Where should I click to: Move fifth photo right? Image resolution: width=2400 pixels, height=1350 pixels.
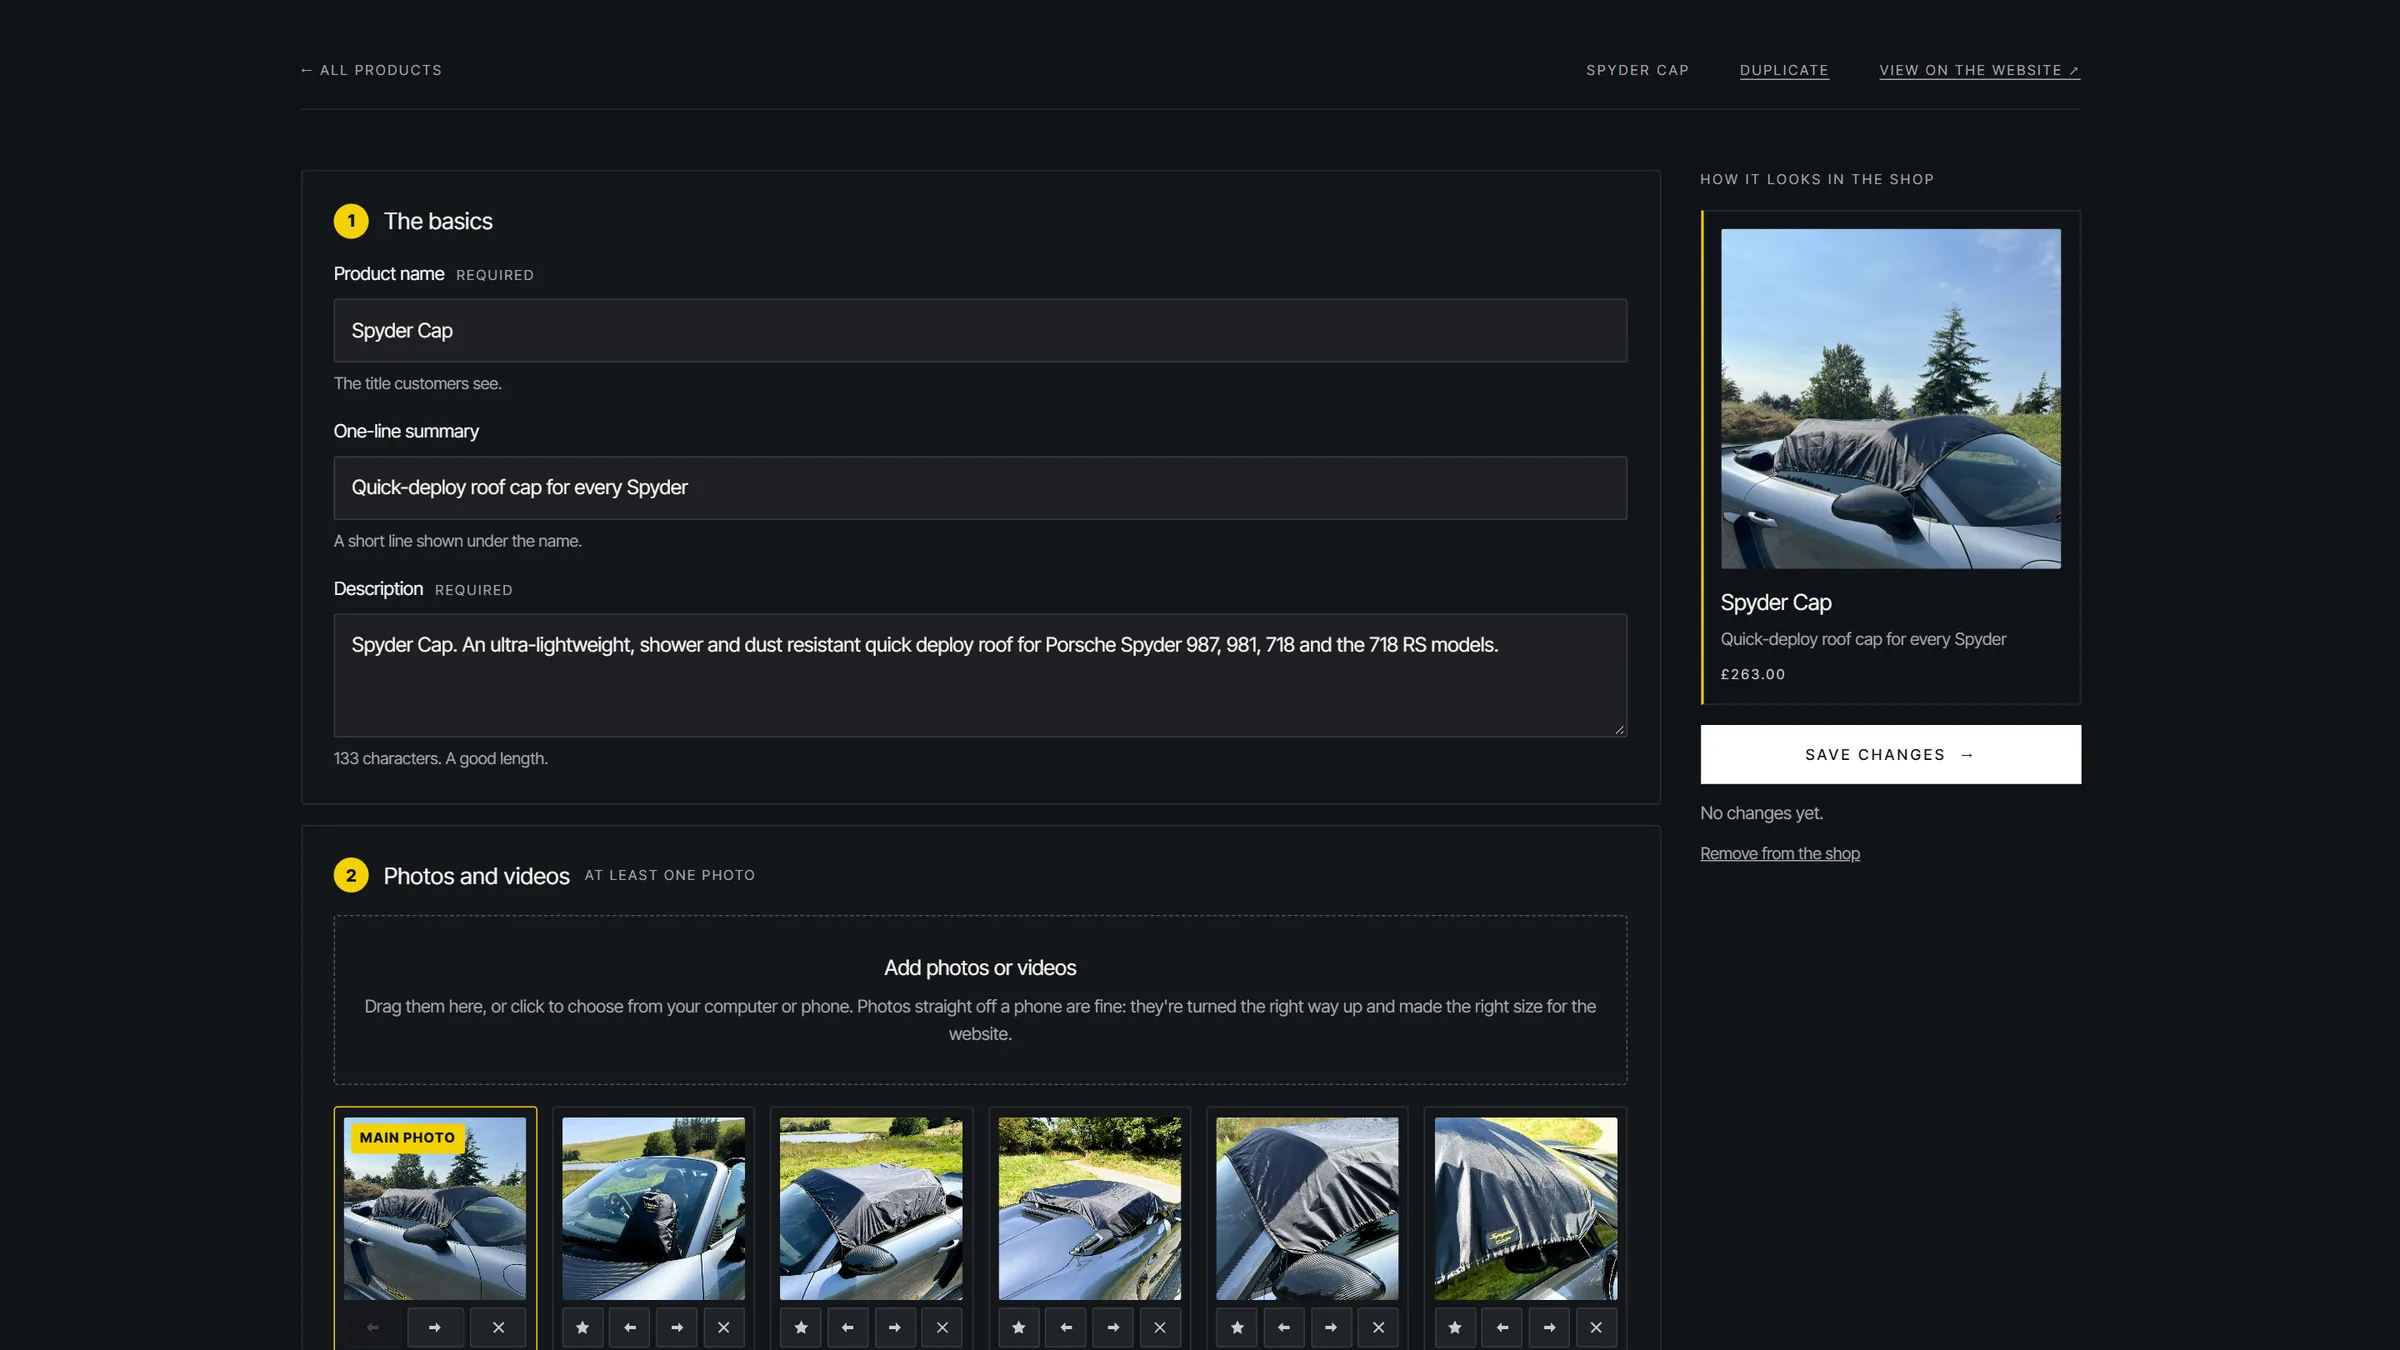coord(1331,1327)
